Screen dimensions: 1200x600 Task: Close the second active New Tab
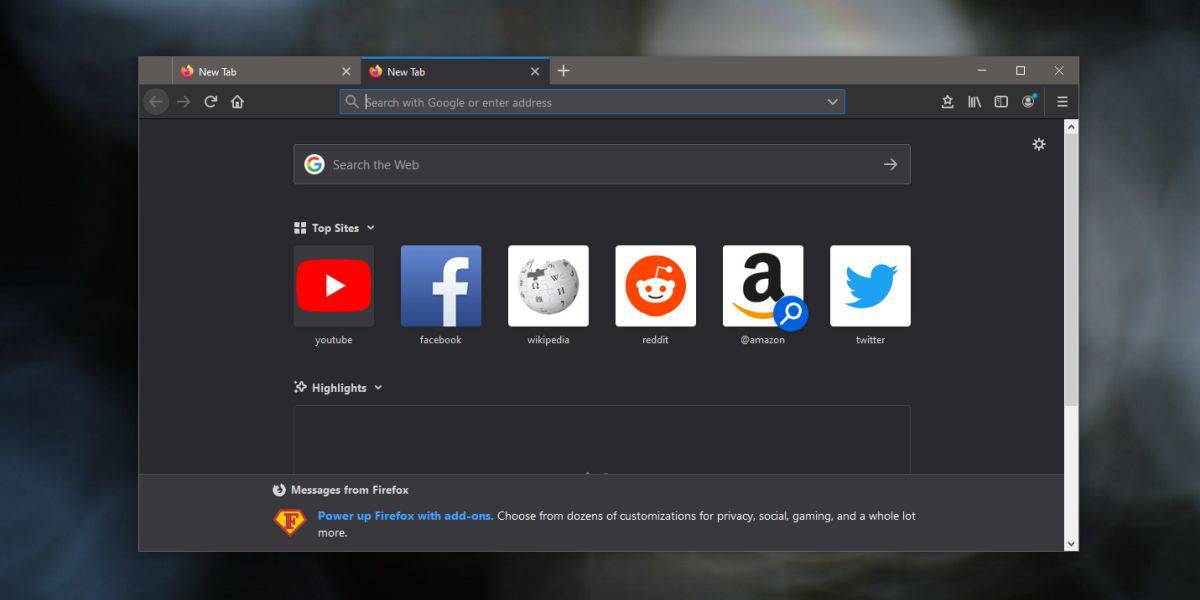coord(535,72)
